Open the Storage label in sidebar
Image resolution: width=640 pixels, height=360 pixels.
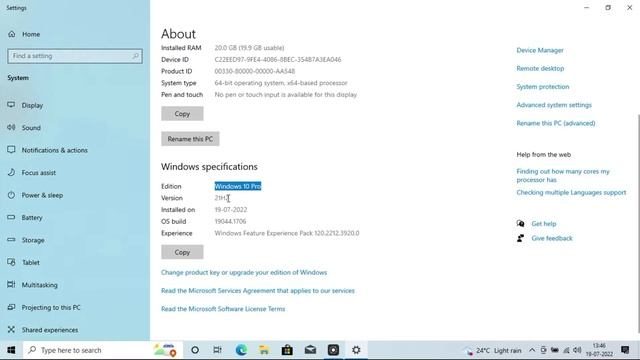point(33,240)
